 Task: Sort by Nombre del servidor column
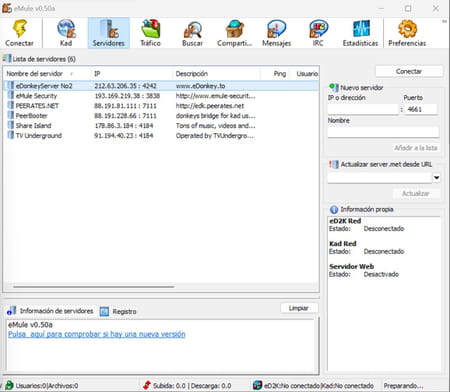click(x=47, y=74)
